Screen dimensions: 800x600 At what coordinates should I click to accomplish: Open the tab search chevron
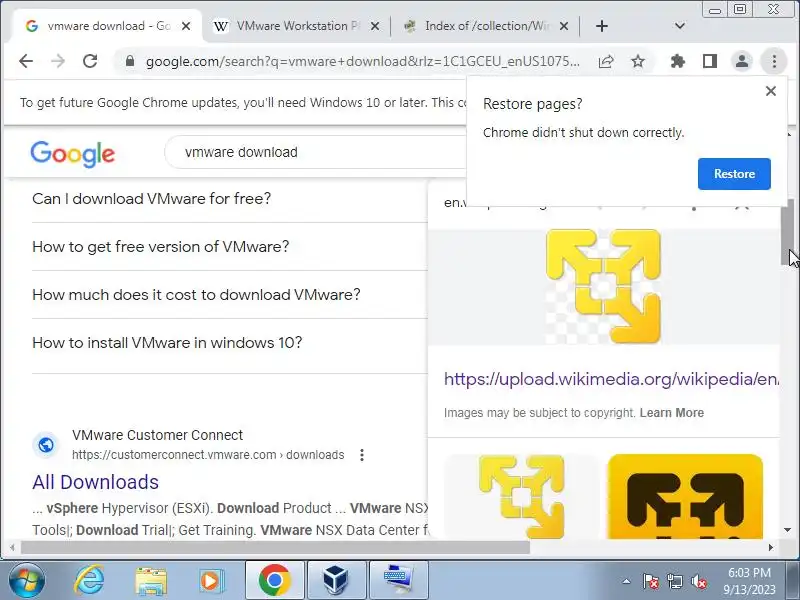tap(680, 26)
